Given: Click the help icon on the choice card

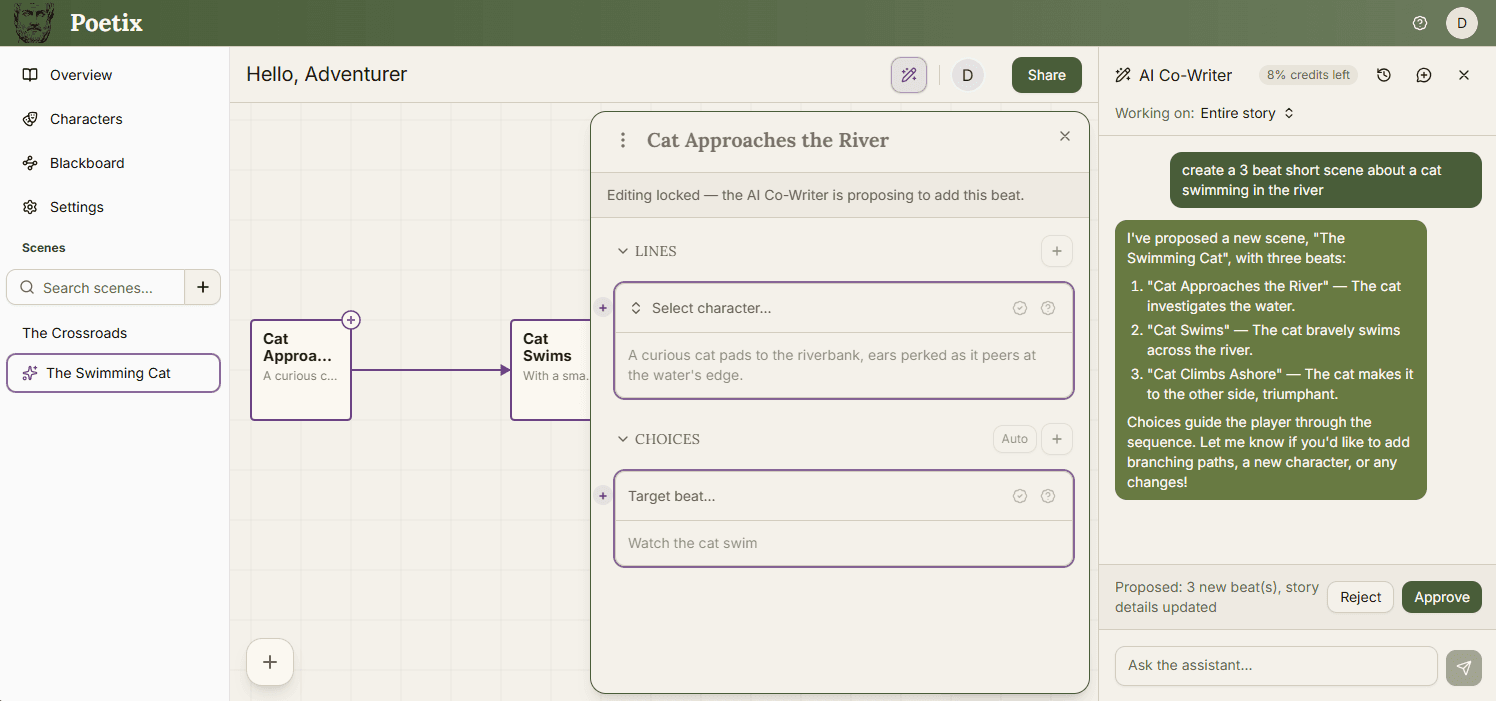Looking at the screenshot, I should pos(1048,496).
